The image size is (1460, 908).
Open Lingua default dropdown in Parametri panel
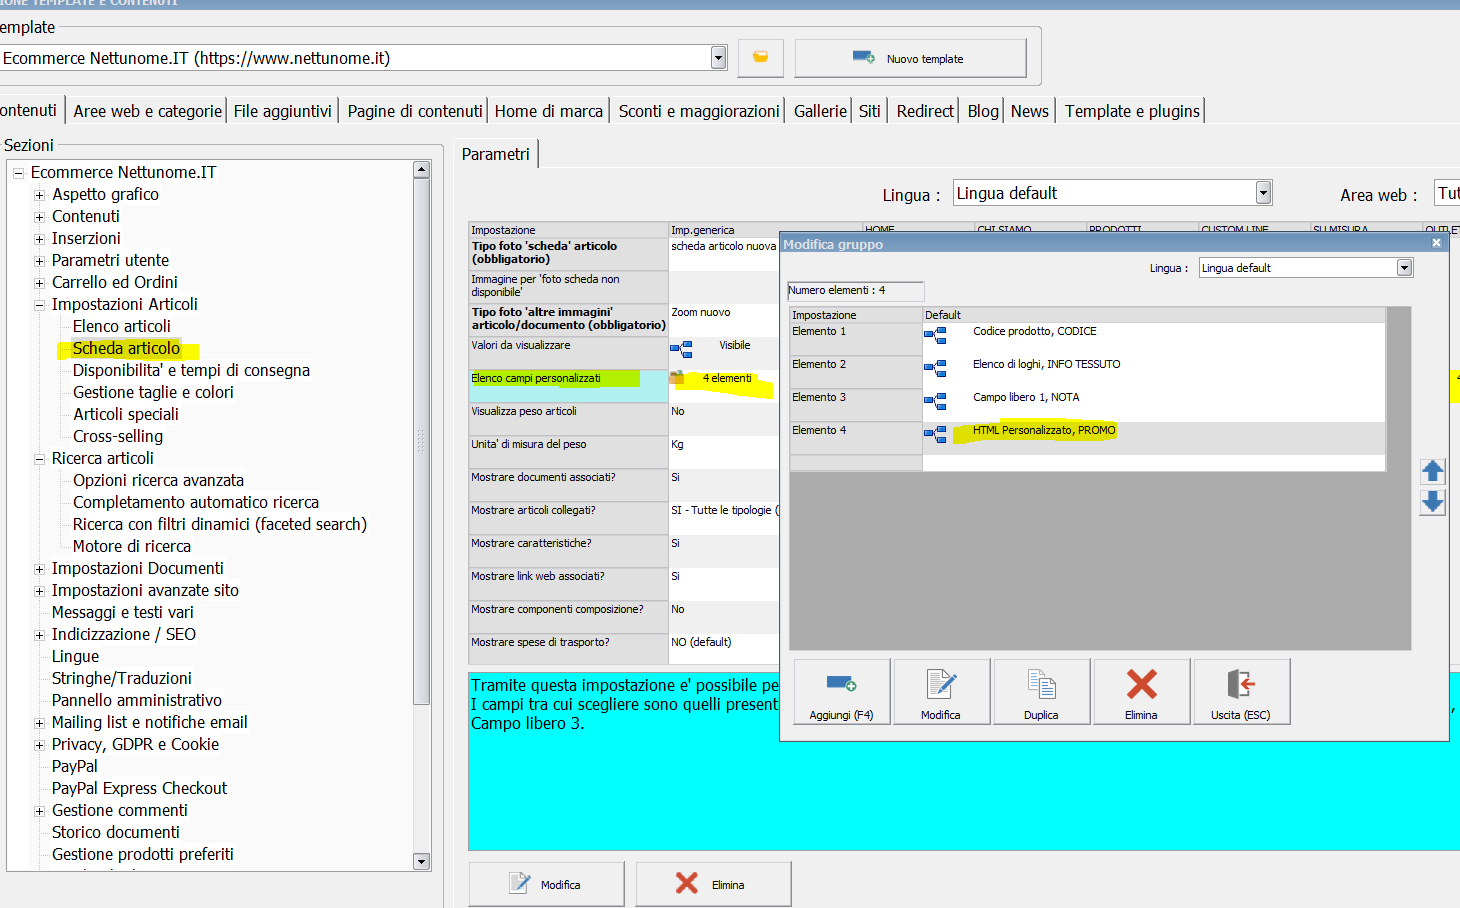(x=1263, y=193)
